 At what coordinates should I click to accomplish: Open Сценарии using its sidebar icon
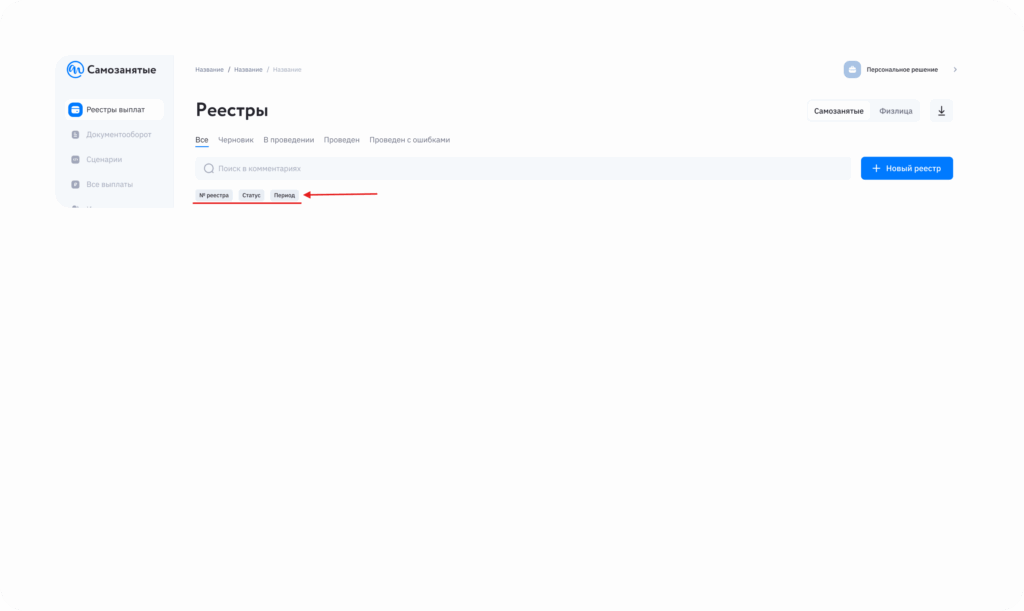pos(75,159)
